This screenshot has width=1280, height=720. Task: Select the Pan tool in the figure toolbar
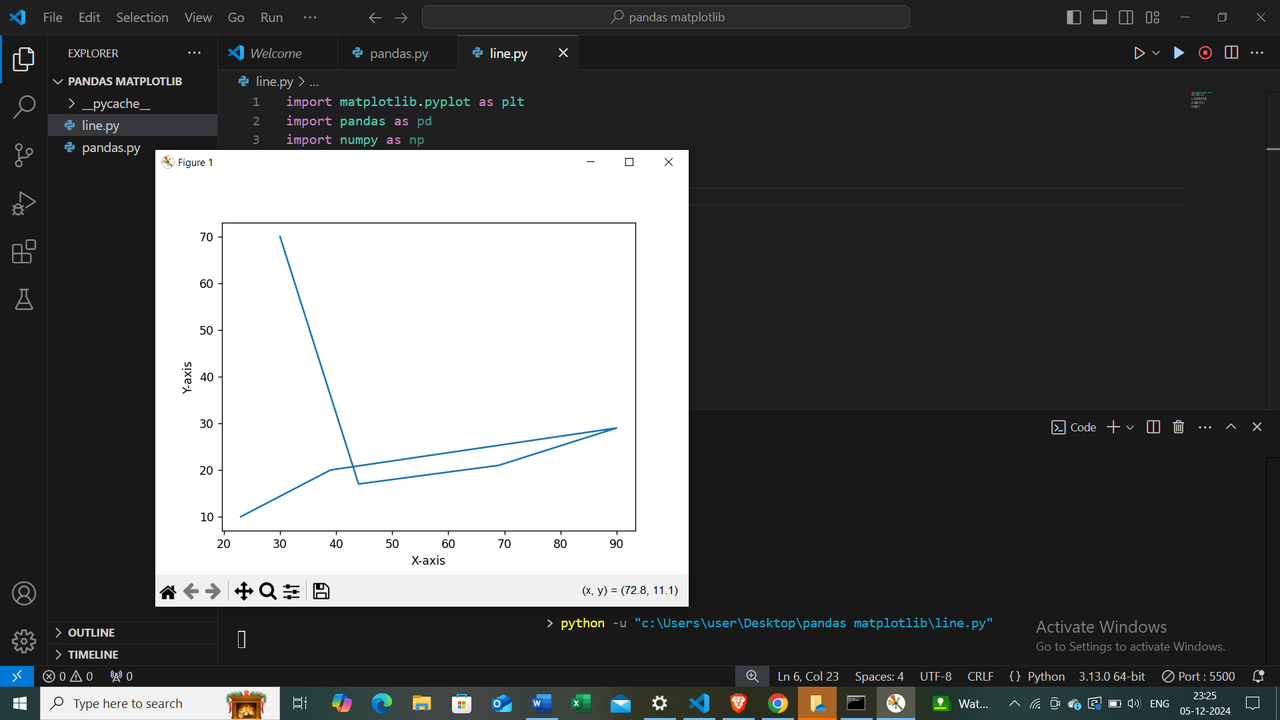coord(244,591)
